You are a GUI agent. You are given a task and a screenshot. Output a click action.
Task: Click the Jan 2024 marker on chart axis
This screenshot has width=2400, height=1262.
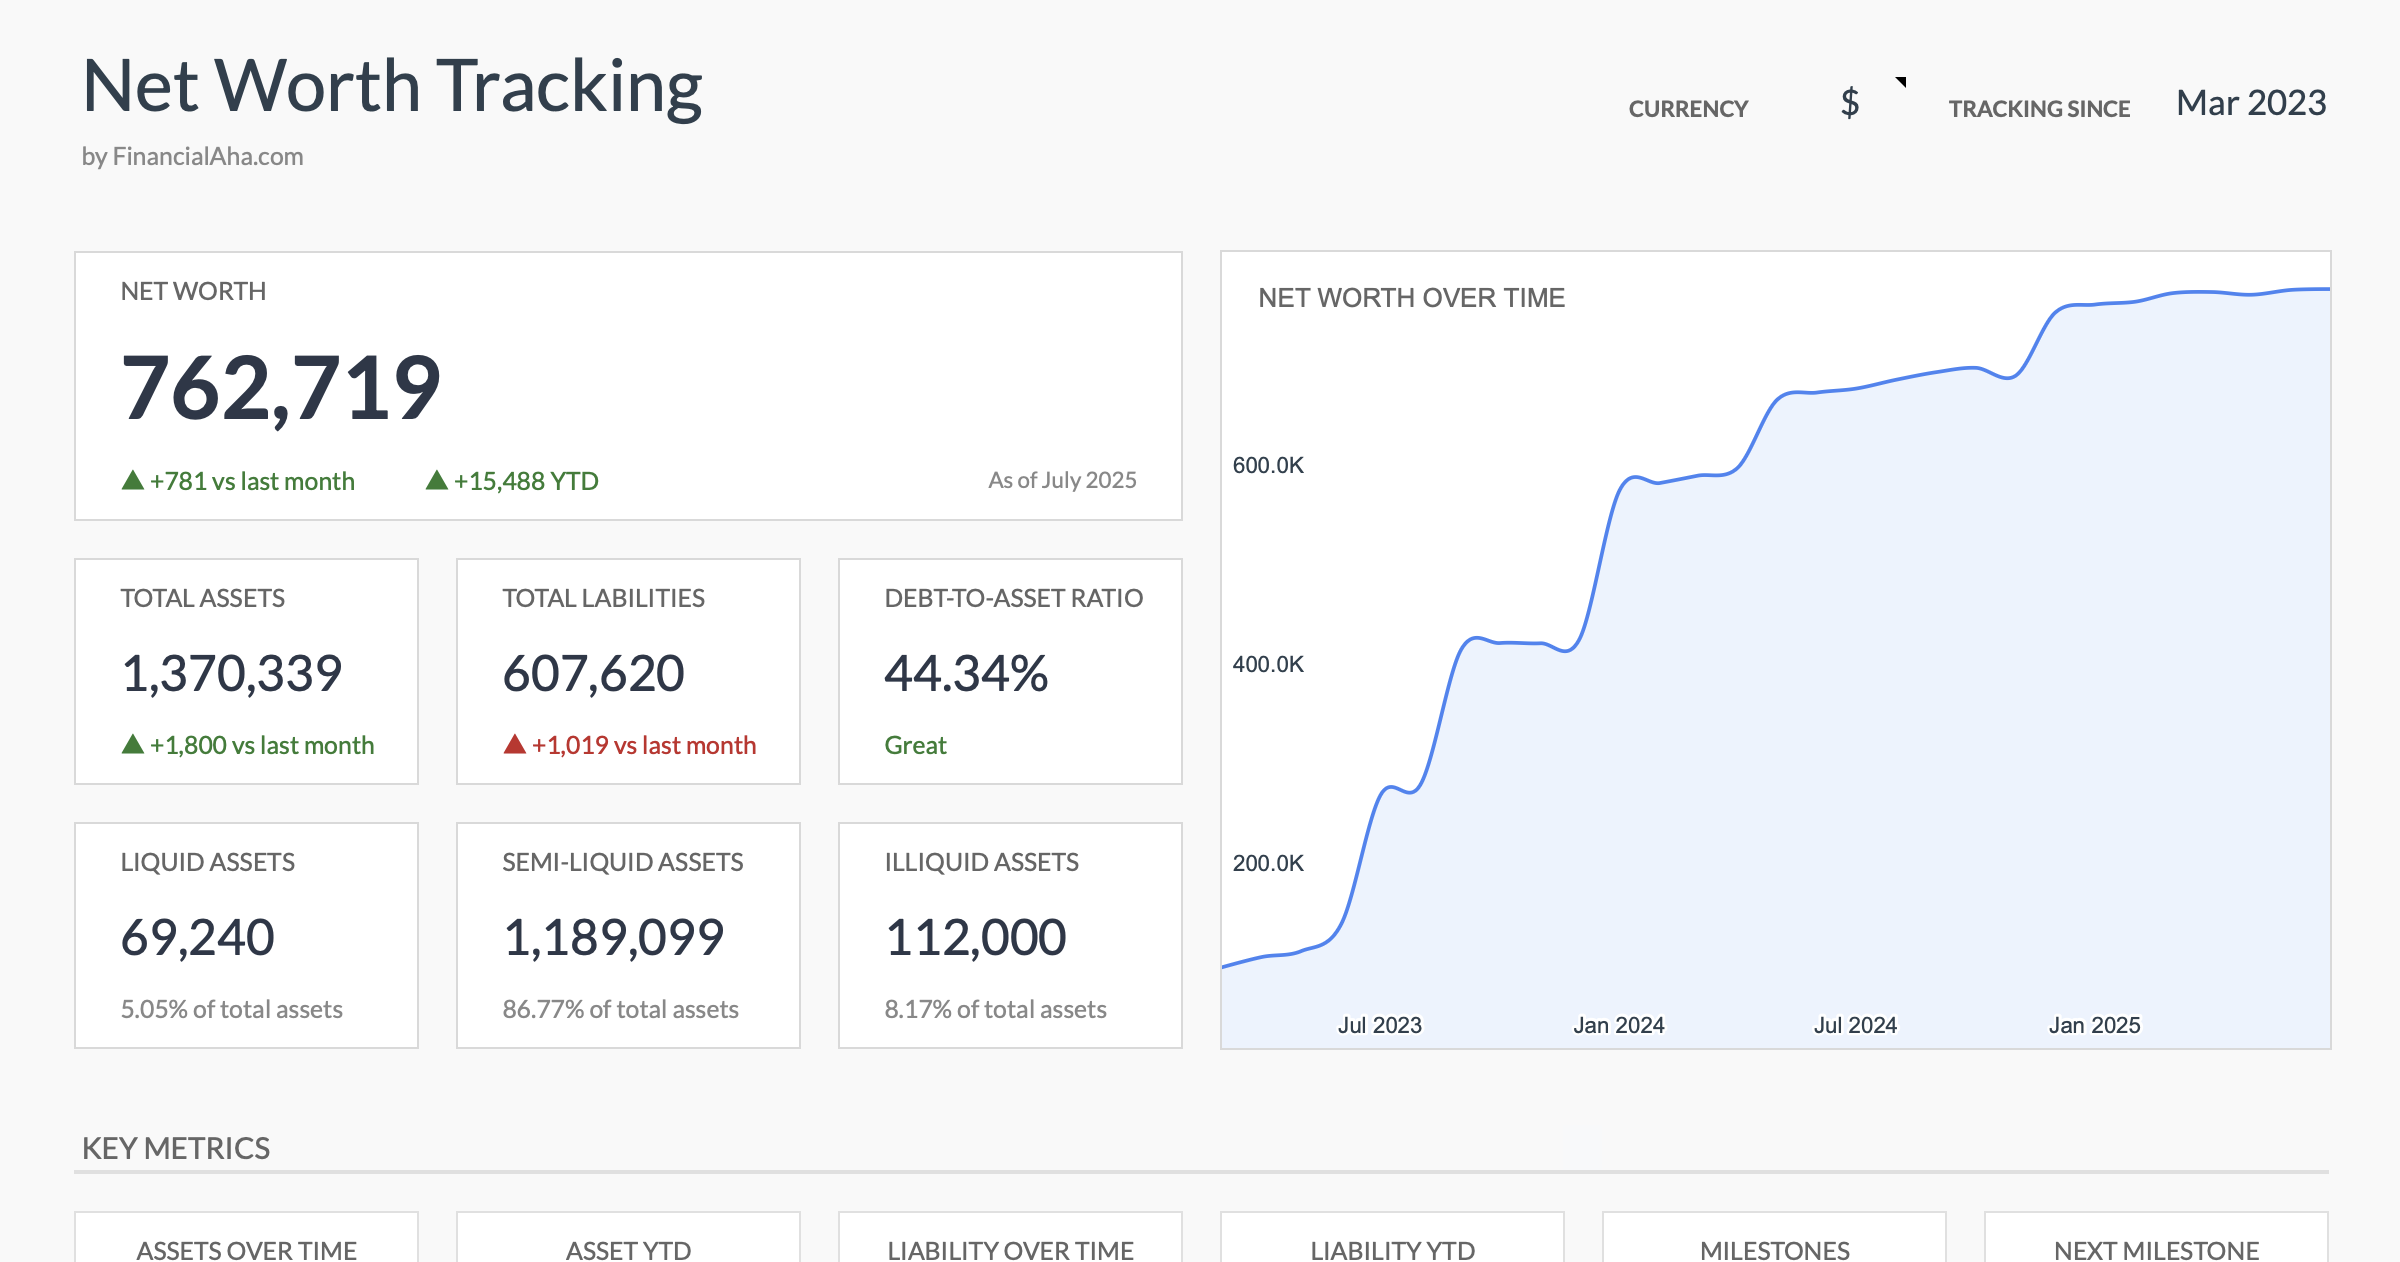pyautogui.click(x=1618, y=1025)
